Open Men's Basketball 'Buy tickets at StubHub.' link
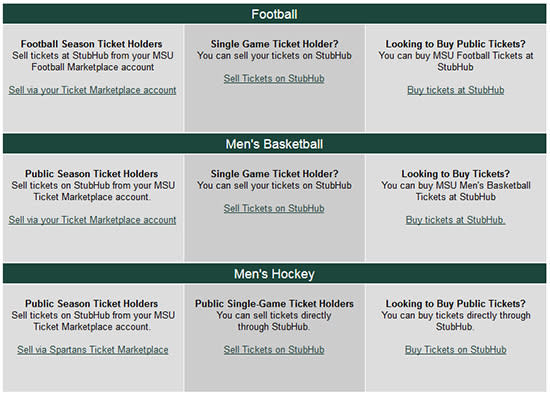Viewport: 550px width, 396px height. (x=455, y=220)
